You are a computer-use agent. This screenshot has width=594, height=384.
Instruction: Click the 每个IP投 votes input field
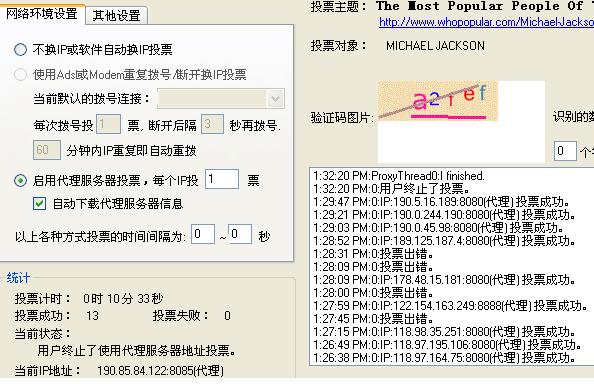[x=222, y=179]
